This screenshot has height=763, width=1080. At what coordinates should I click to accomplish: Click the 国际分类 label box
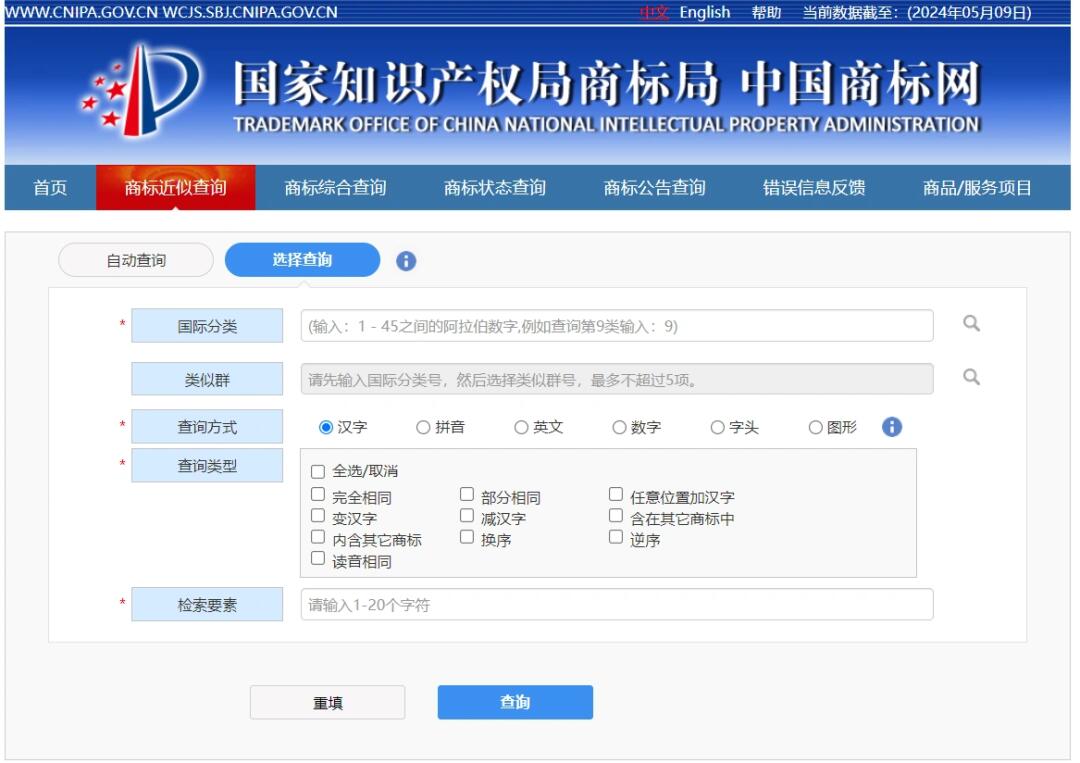[x=207, y=326]
